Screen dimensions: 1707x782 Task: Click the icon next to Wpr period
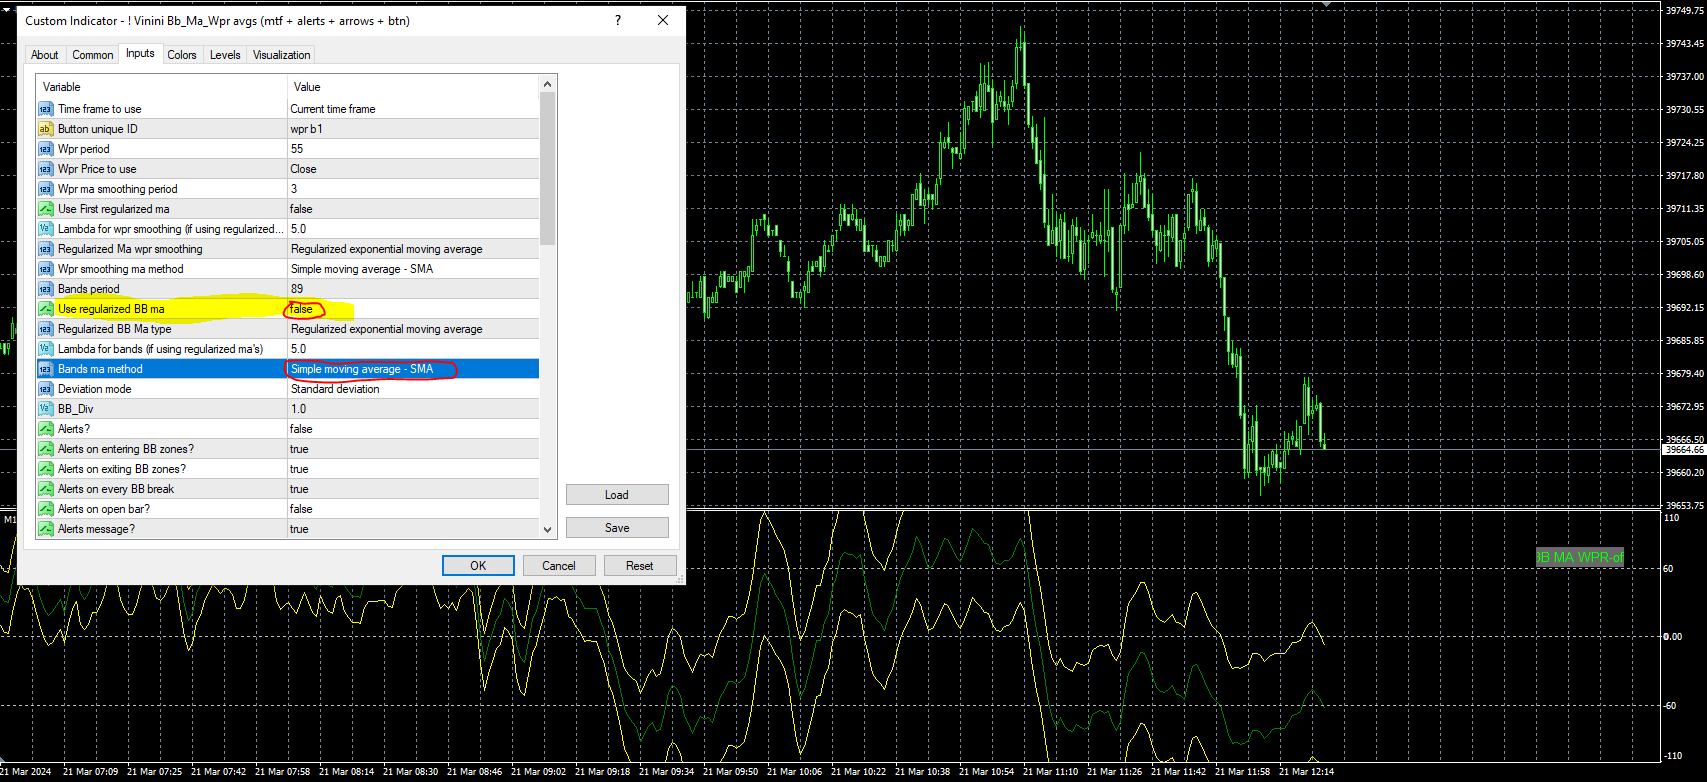point(45,149)
